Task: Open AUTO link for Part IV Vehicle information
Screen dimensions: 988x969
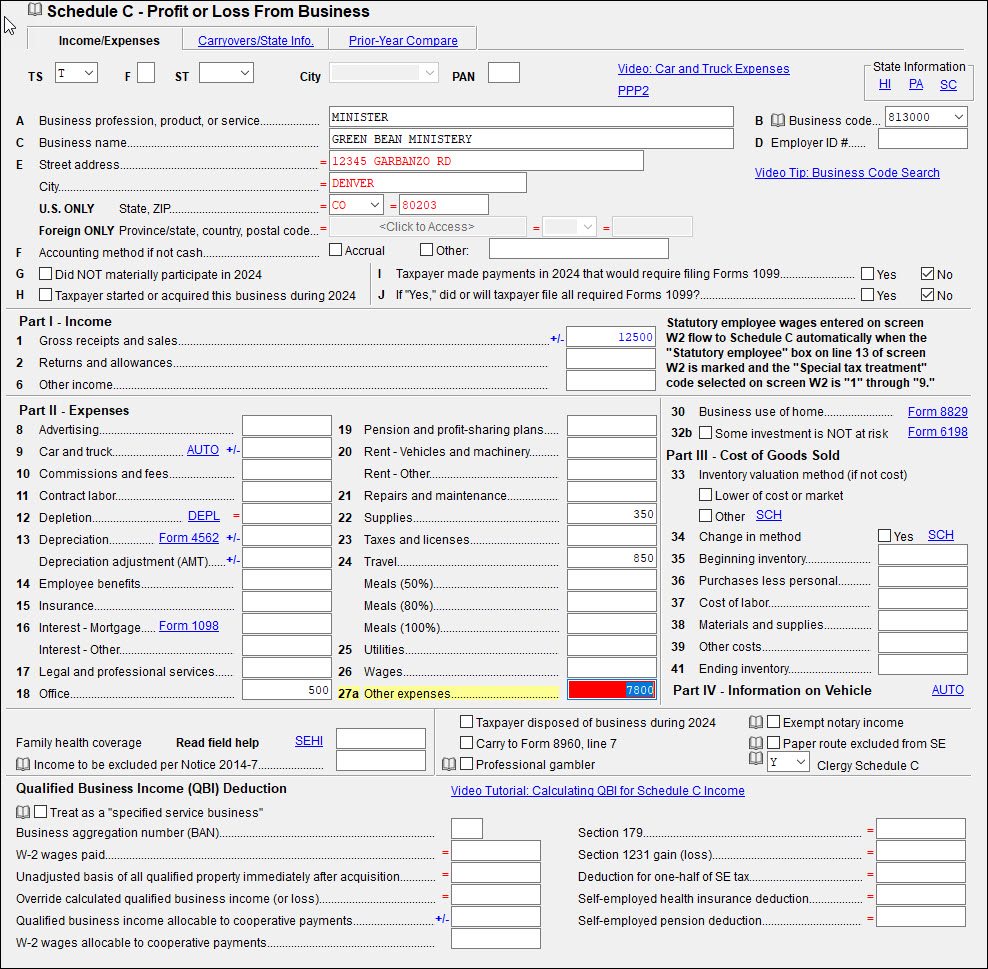Action: coord(948,690)
